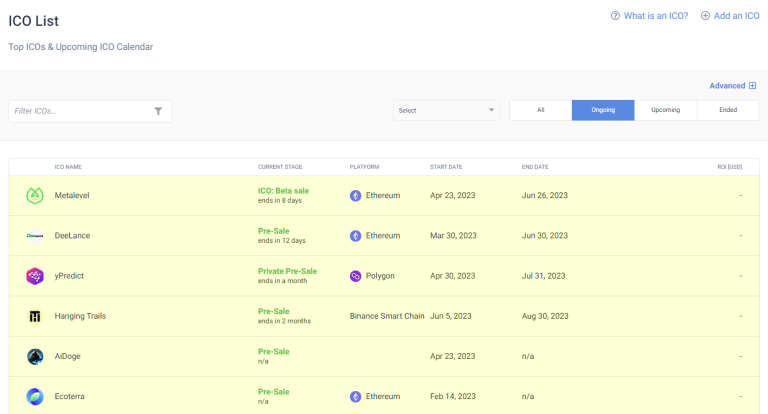Click the DeeLance logo icon
This screenshot has width=768, height=414.
pos(35,236)
